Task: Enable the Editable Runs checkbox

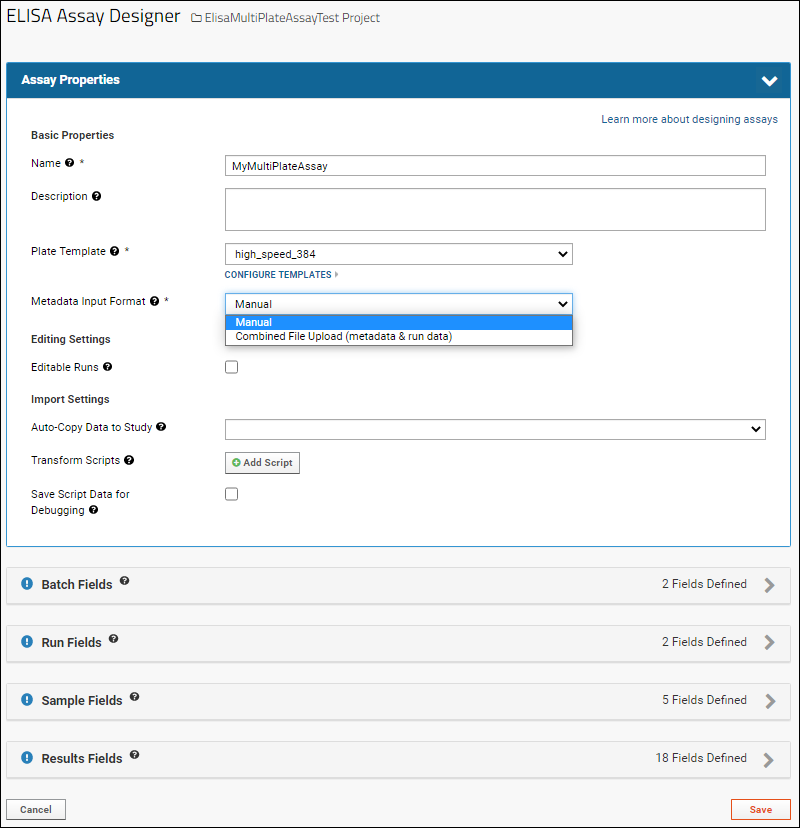Action: [x=231, y=367]
